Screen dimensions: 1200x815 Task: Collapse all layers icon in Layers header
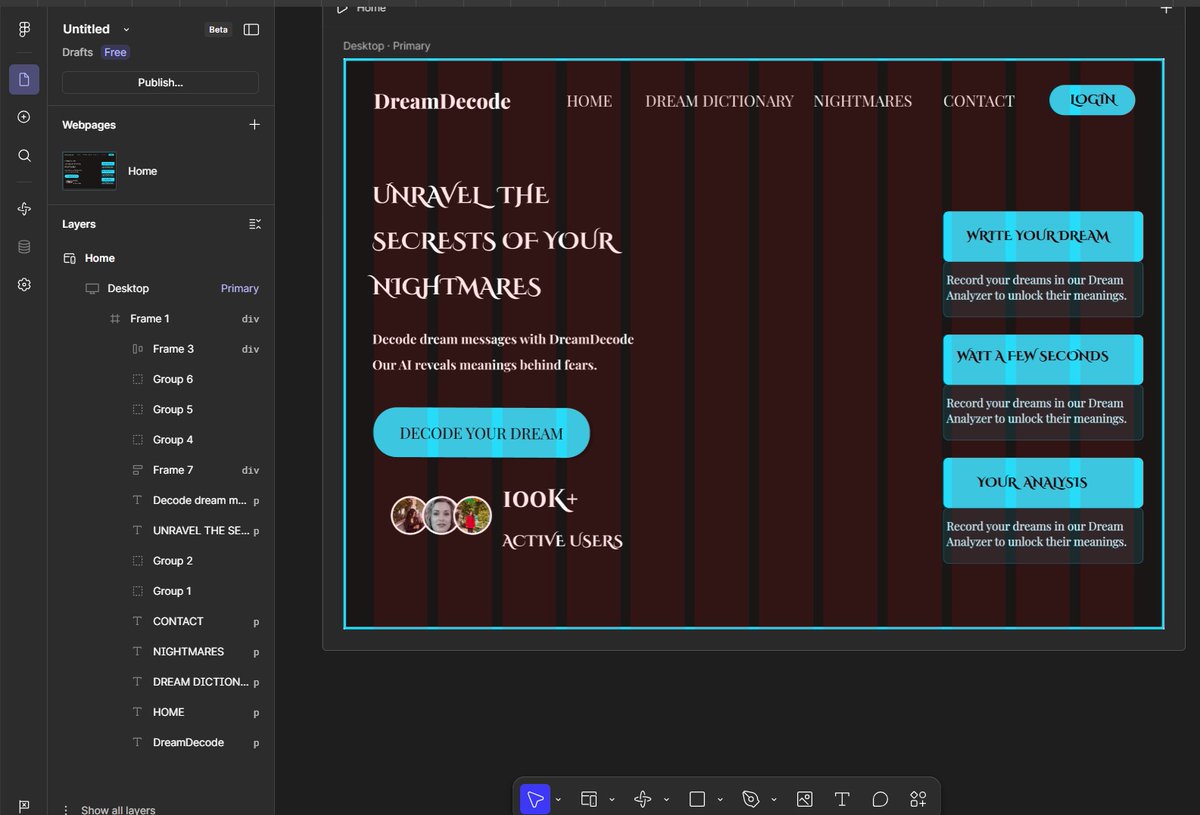coord(254,224)
